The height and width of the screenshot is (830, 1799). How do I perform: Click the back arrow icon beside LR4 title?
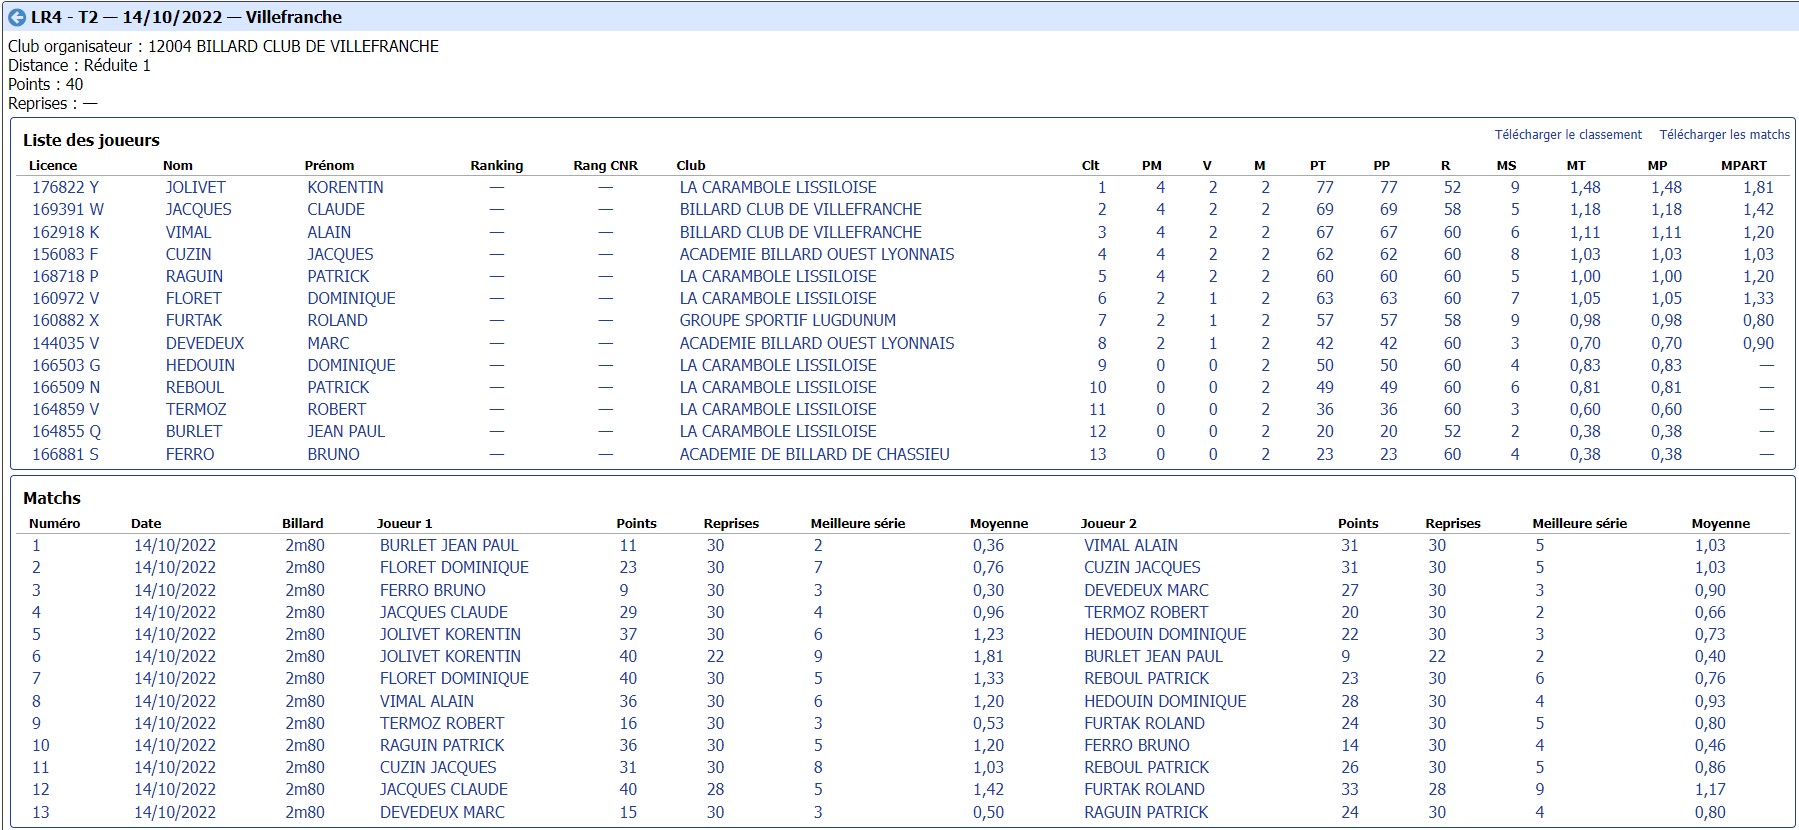[17, 17]
